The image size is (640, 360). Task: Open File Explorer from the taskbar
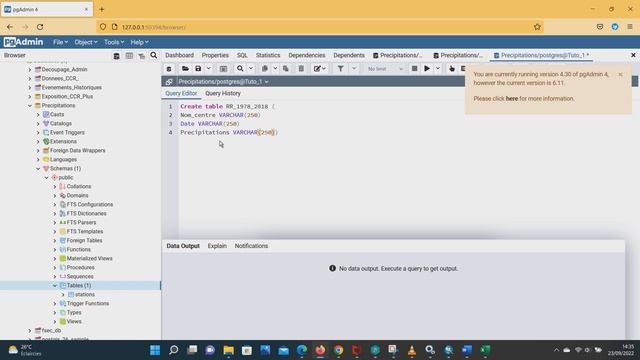[229, 350]
